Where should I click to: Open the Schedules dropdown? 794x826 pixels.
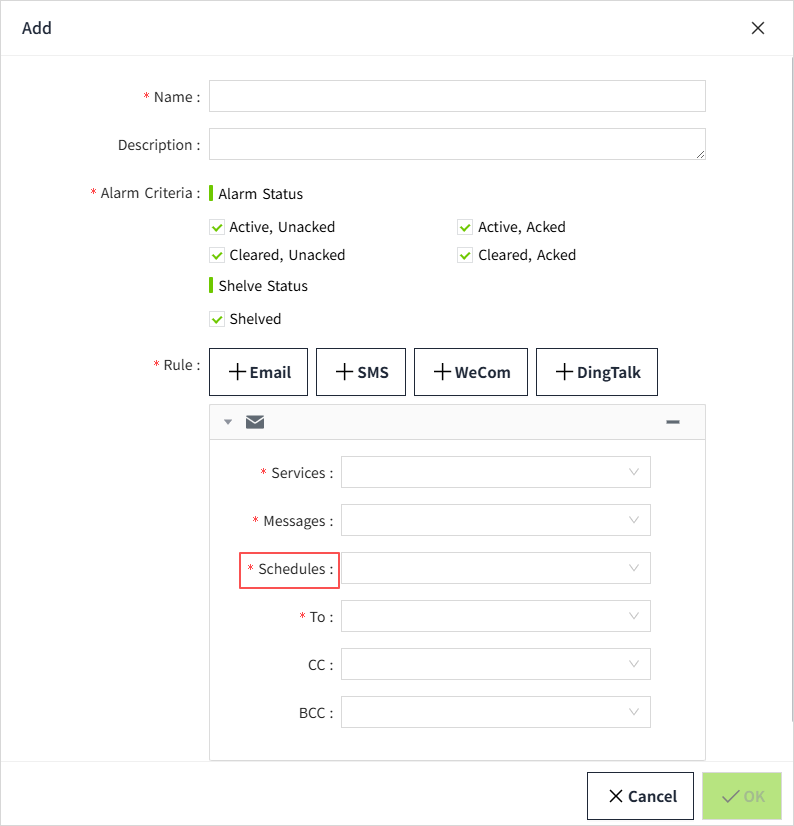(x=495, y=568)
